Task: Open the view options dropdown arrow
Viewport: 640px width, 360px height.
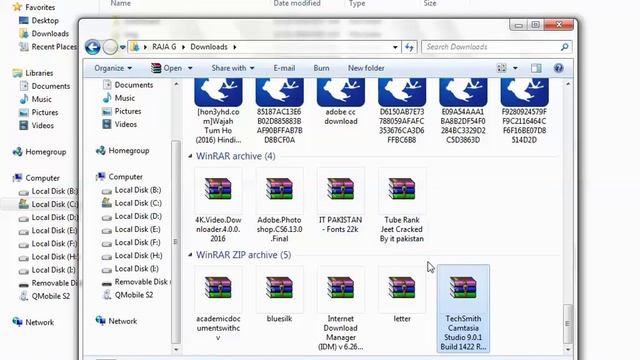Action: (515, 68)
